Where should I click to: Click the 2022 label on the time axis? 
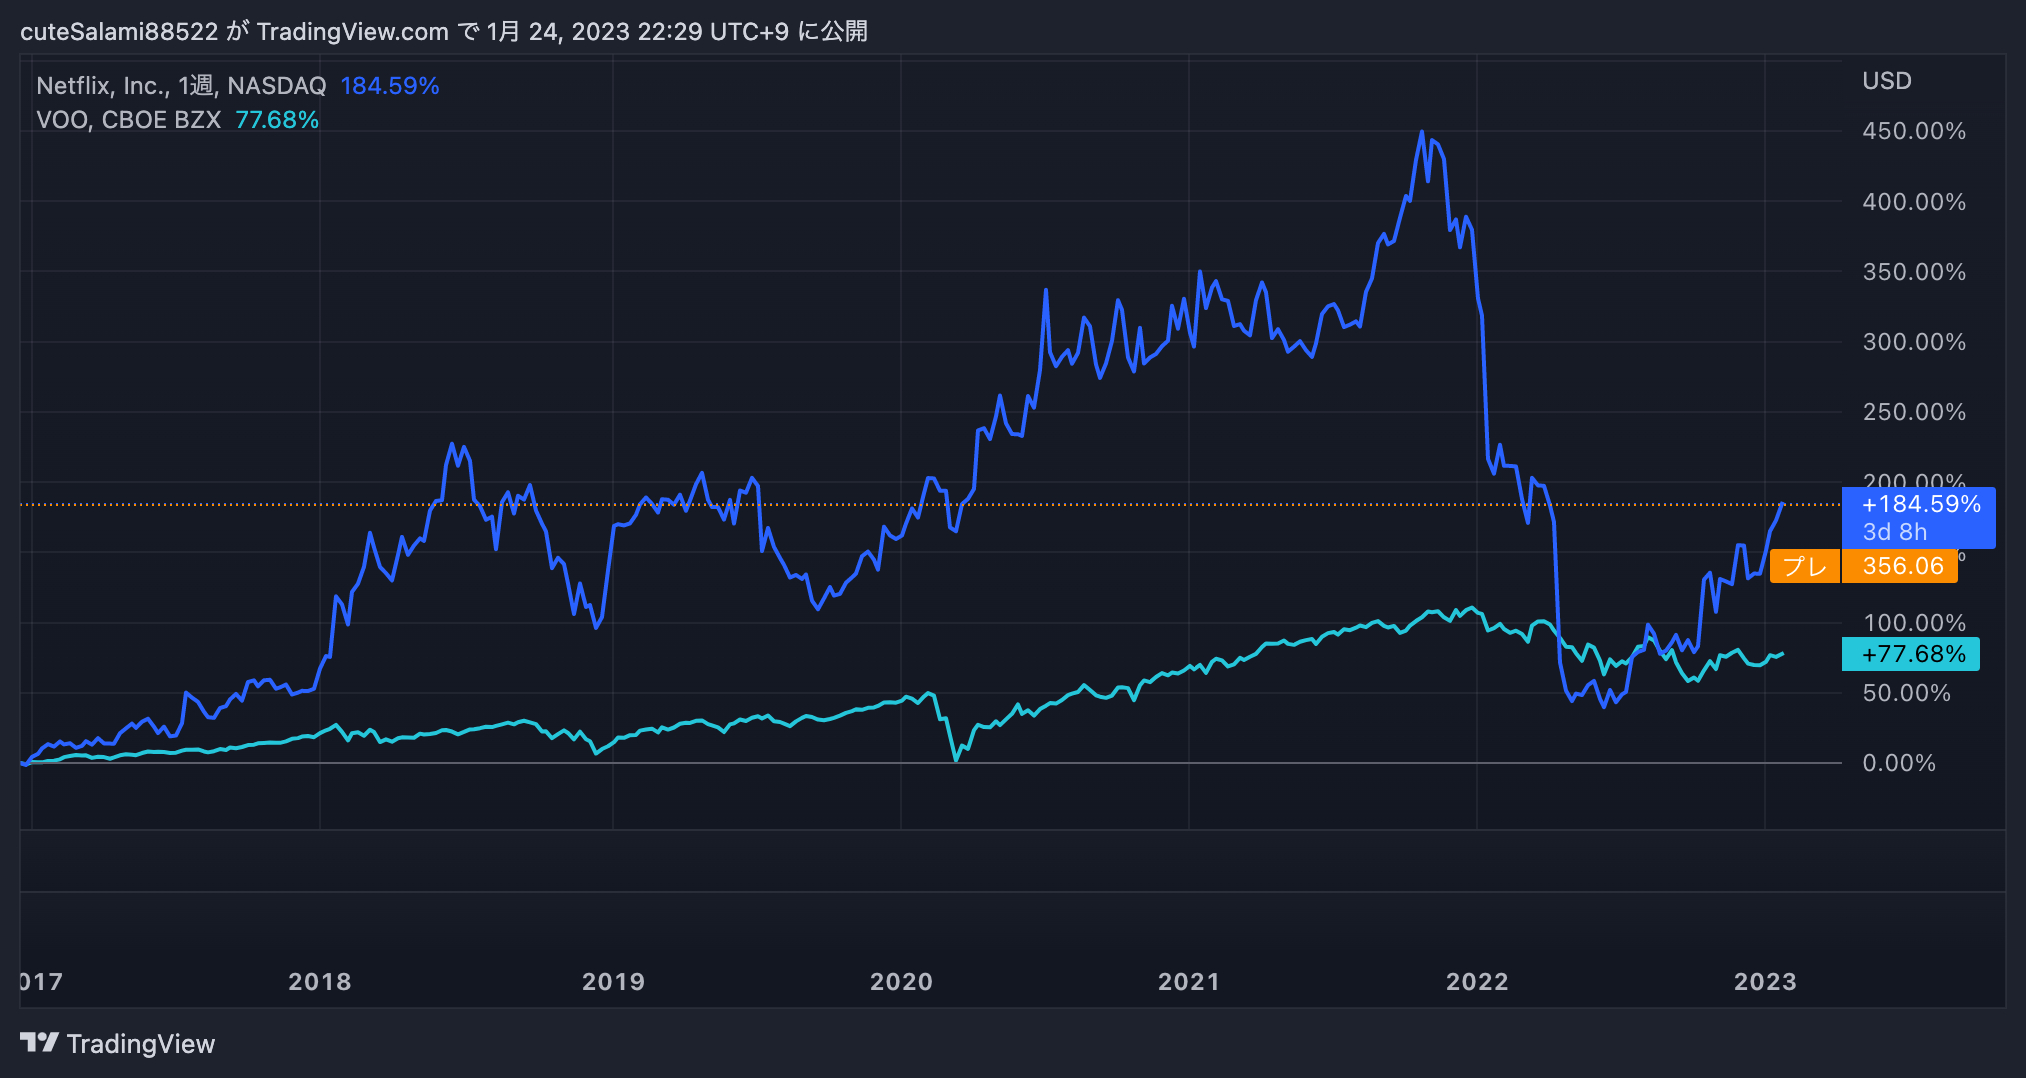click(x=1477, y=982)
